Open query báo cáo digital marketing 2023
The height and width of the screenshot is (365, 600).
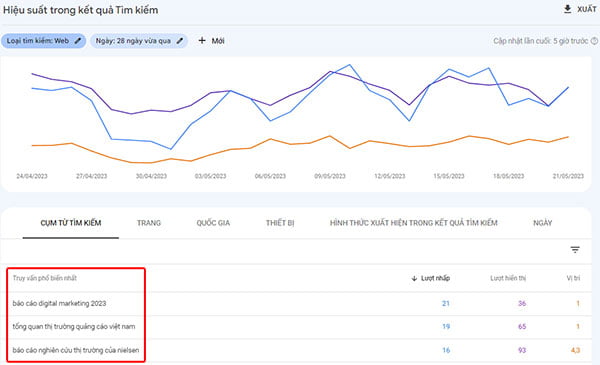click(x=59, y=303)
